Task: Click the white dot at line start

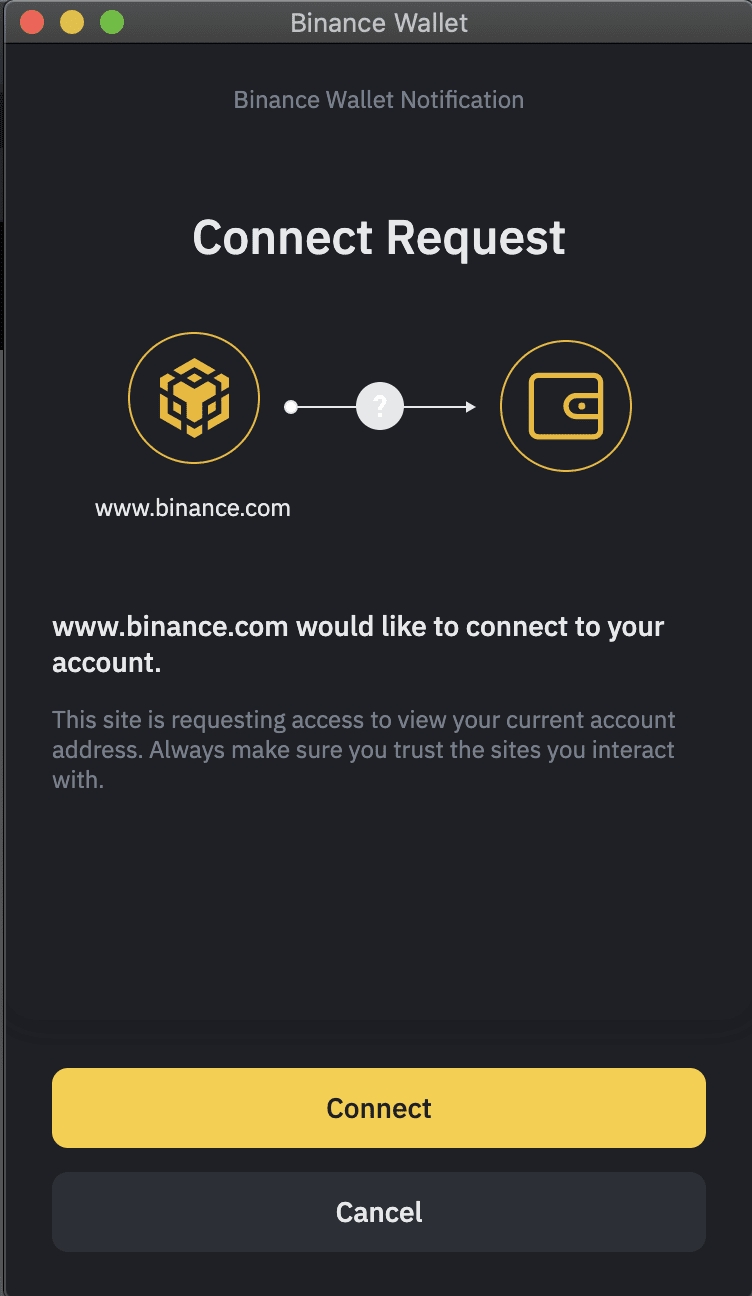Action: 291,407
